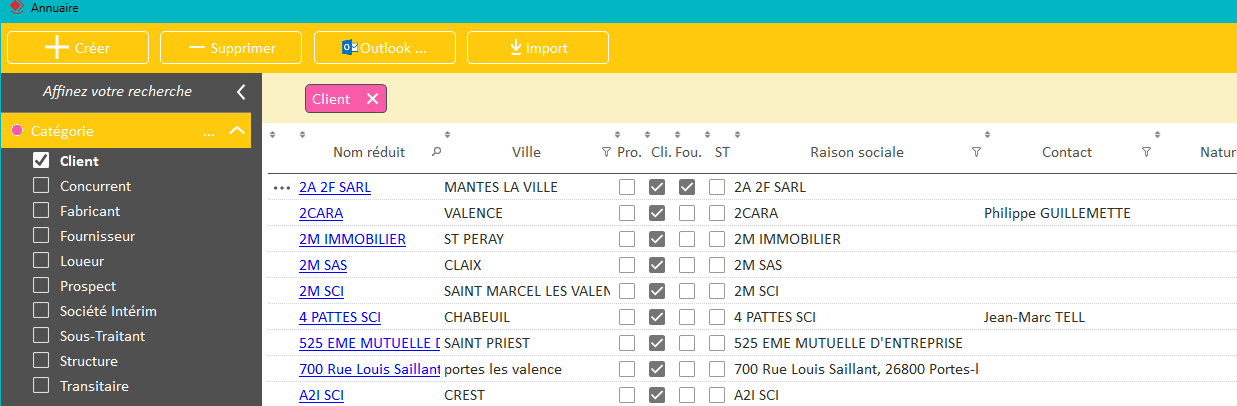The image size is (1237, 406).
Task: Sort by the Raison sociale sort arrows
Action: point(737,134)
